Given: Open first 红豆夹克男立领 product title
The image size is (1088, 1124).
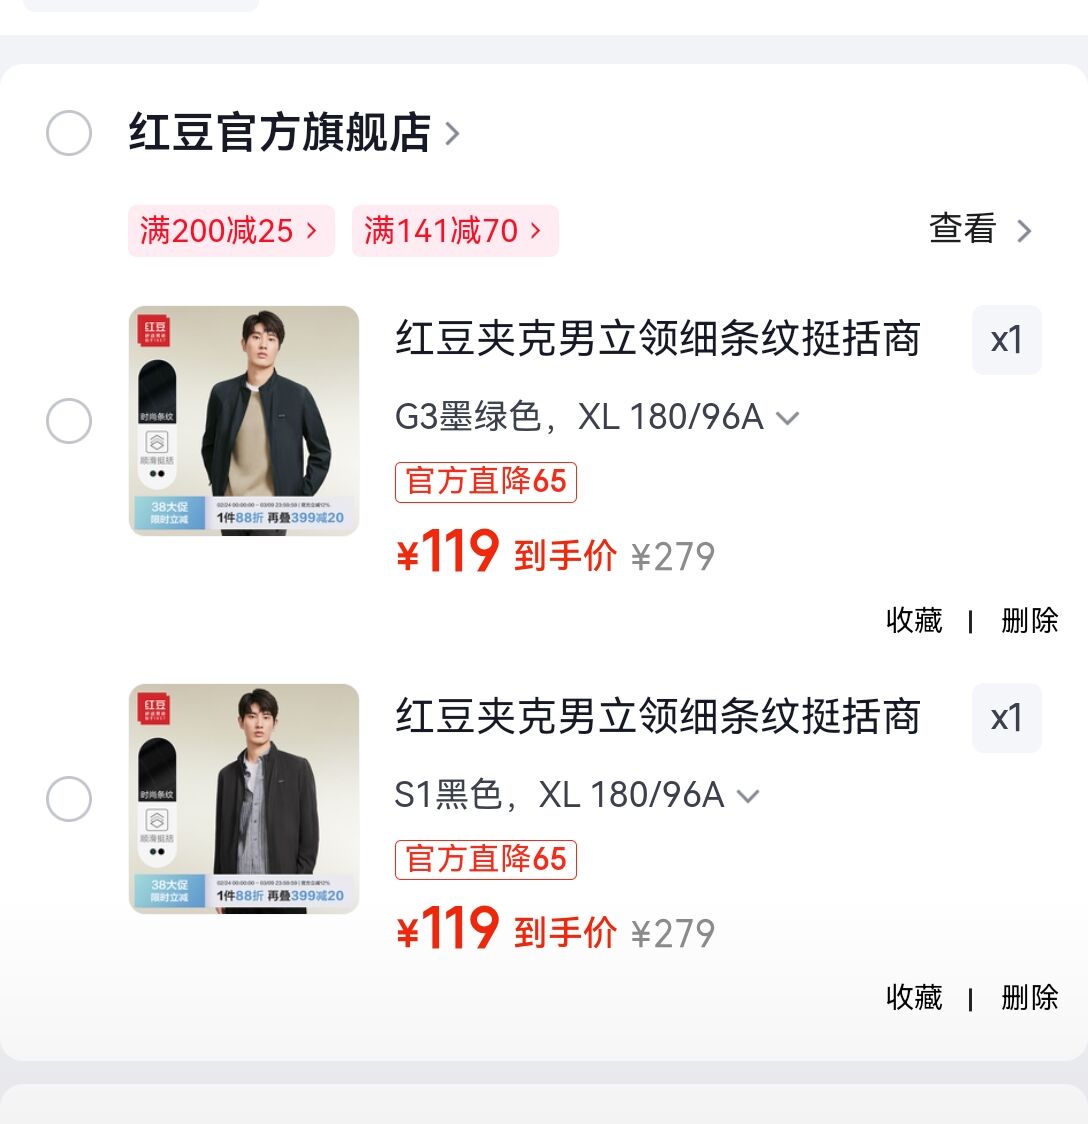Looking at the screenshot, I should pos(657,339).
